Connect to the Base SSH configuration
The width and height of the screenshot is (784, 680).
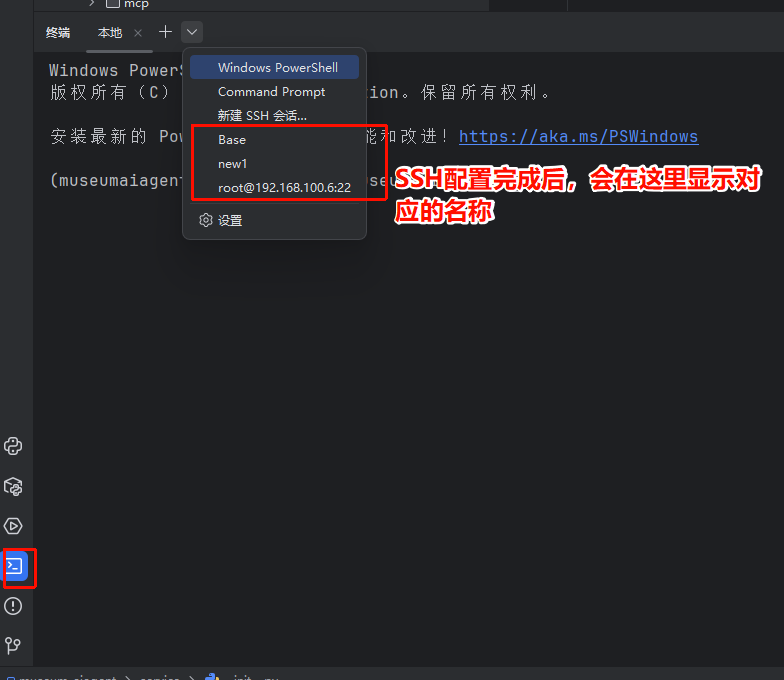(232, 140)
